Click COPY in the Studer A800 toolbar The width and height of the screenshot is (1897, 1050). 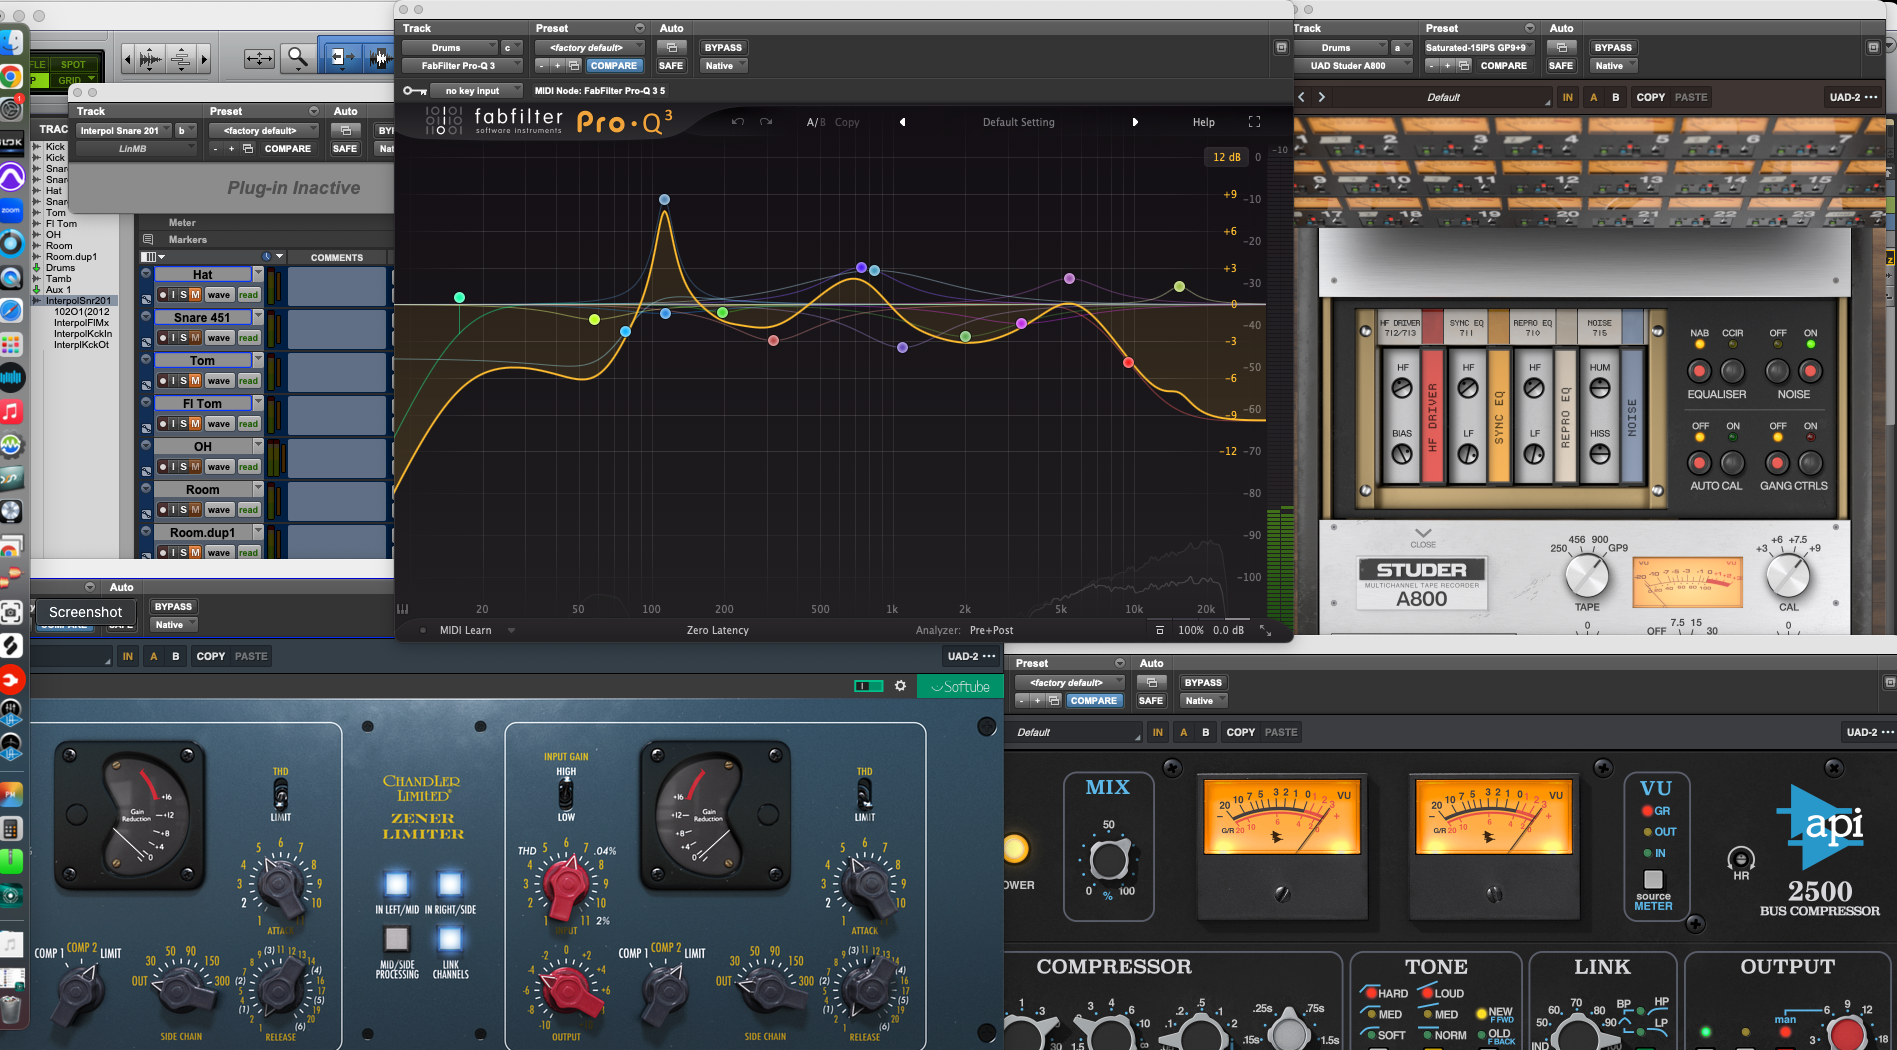(x=1651, y=97)
